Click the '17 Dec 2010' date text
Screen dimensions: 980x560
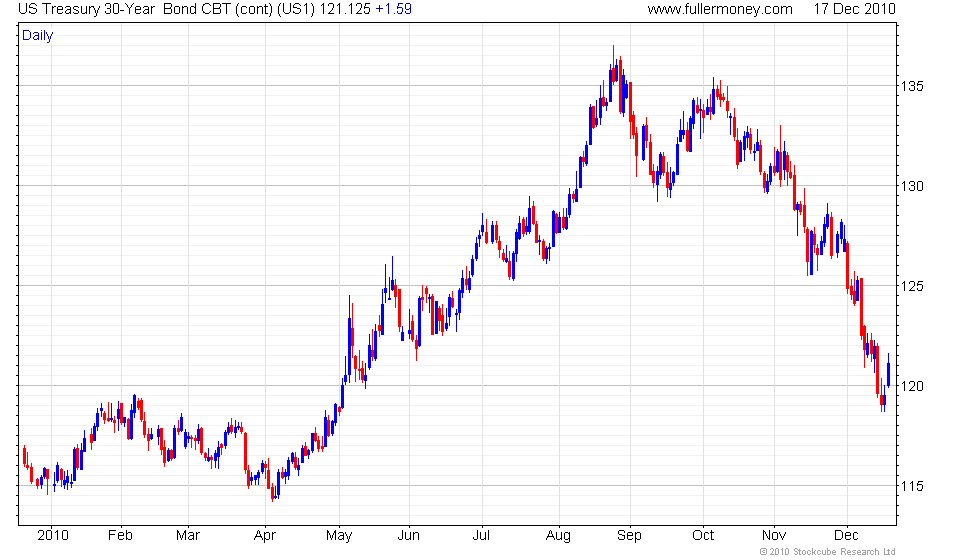click(x=854, y=9)
